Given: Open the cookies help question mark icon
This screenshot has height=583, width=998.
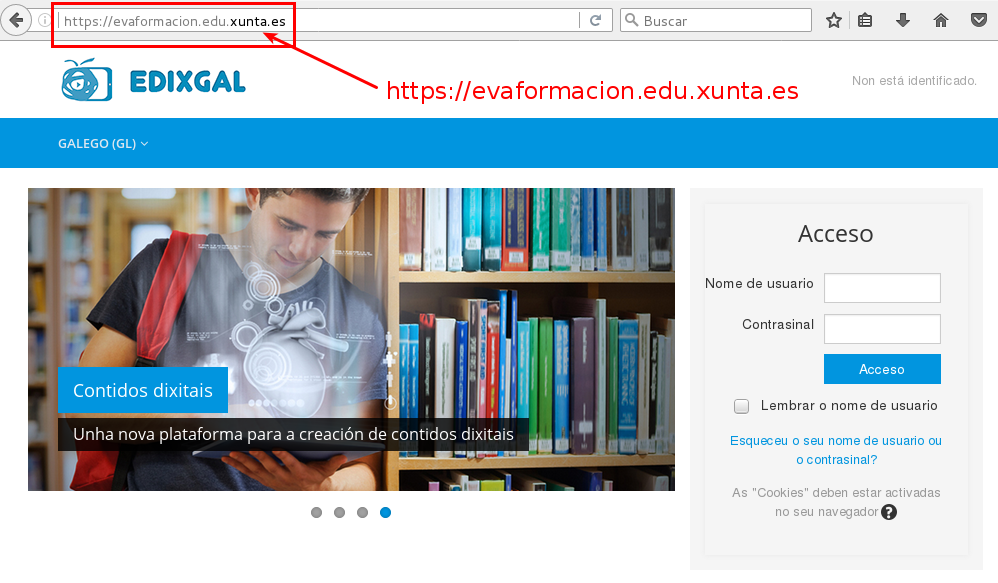Looking at the screenshot, I should [888, 511].
